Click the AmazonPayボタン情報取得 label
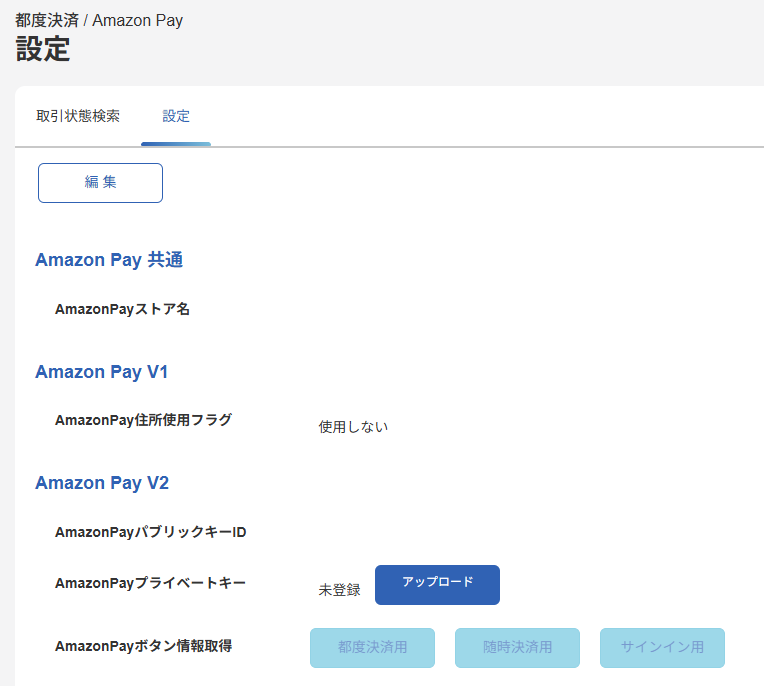Viewport: 764px width, 686px height. click(x=143, y=646)
